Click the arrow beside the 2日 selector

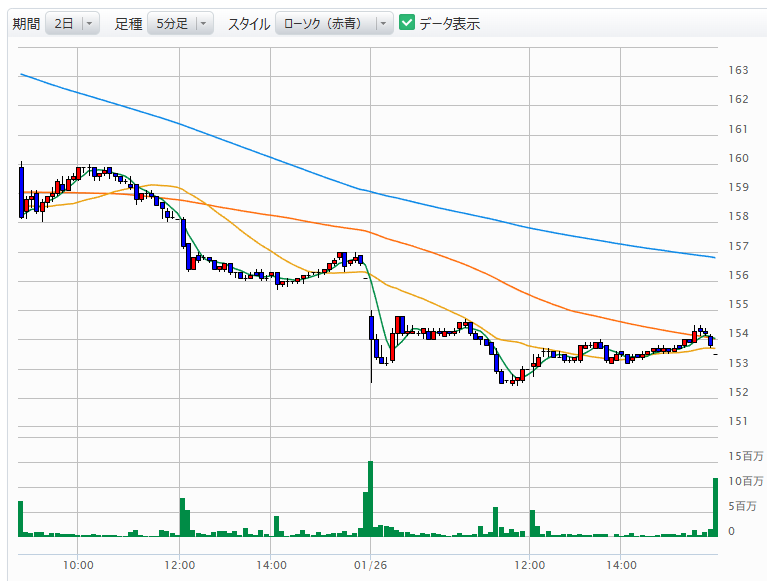[90, 23]
